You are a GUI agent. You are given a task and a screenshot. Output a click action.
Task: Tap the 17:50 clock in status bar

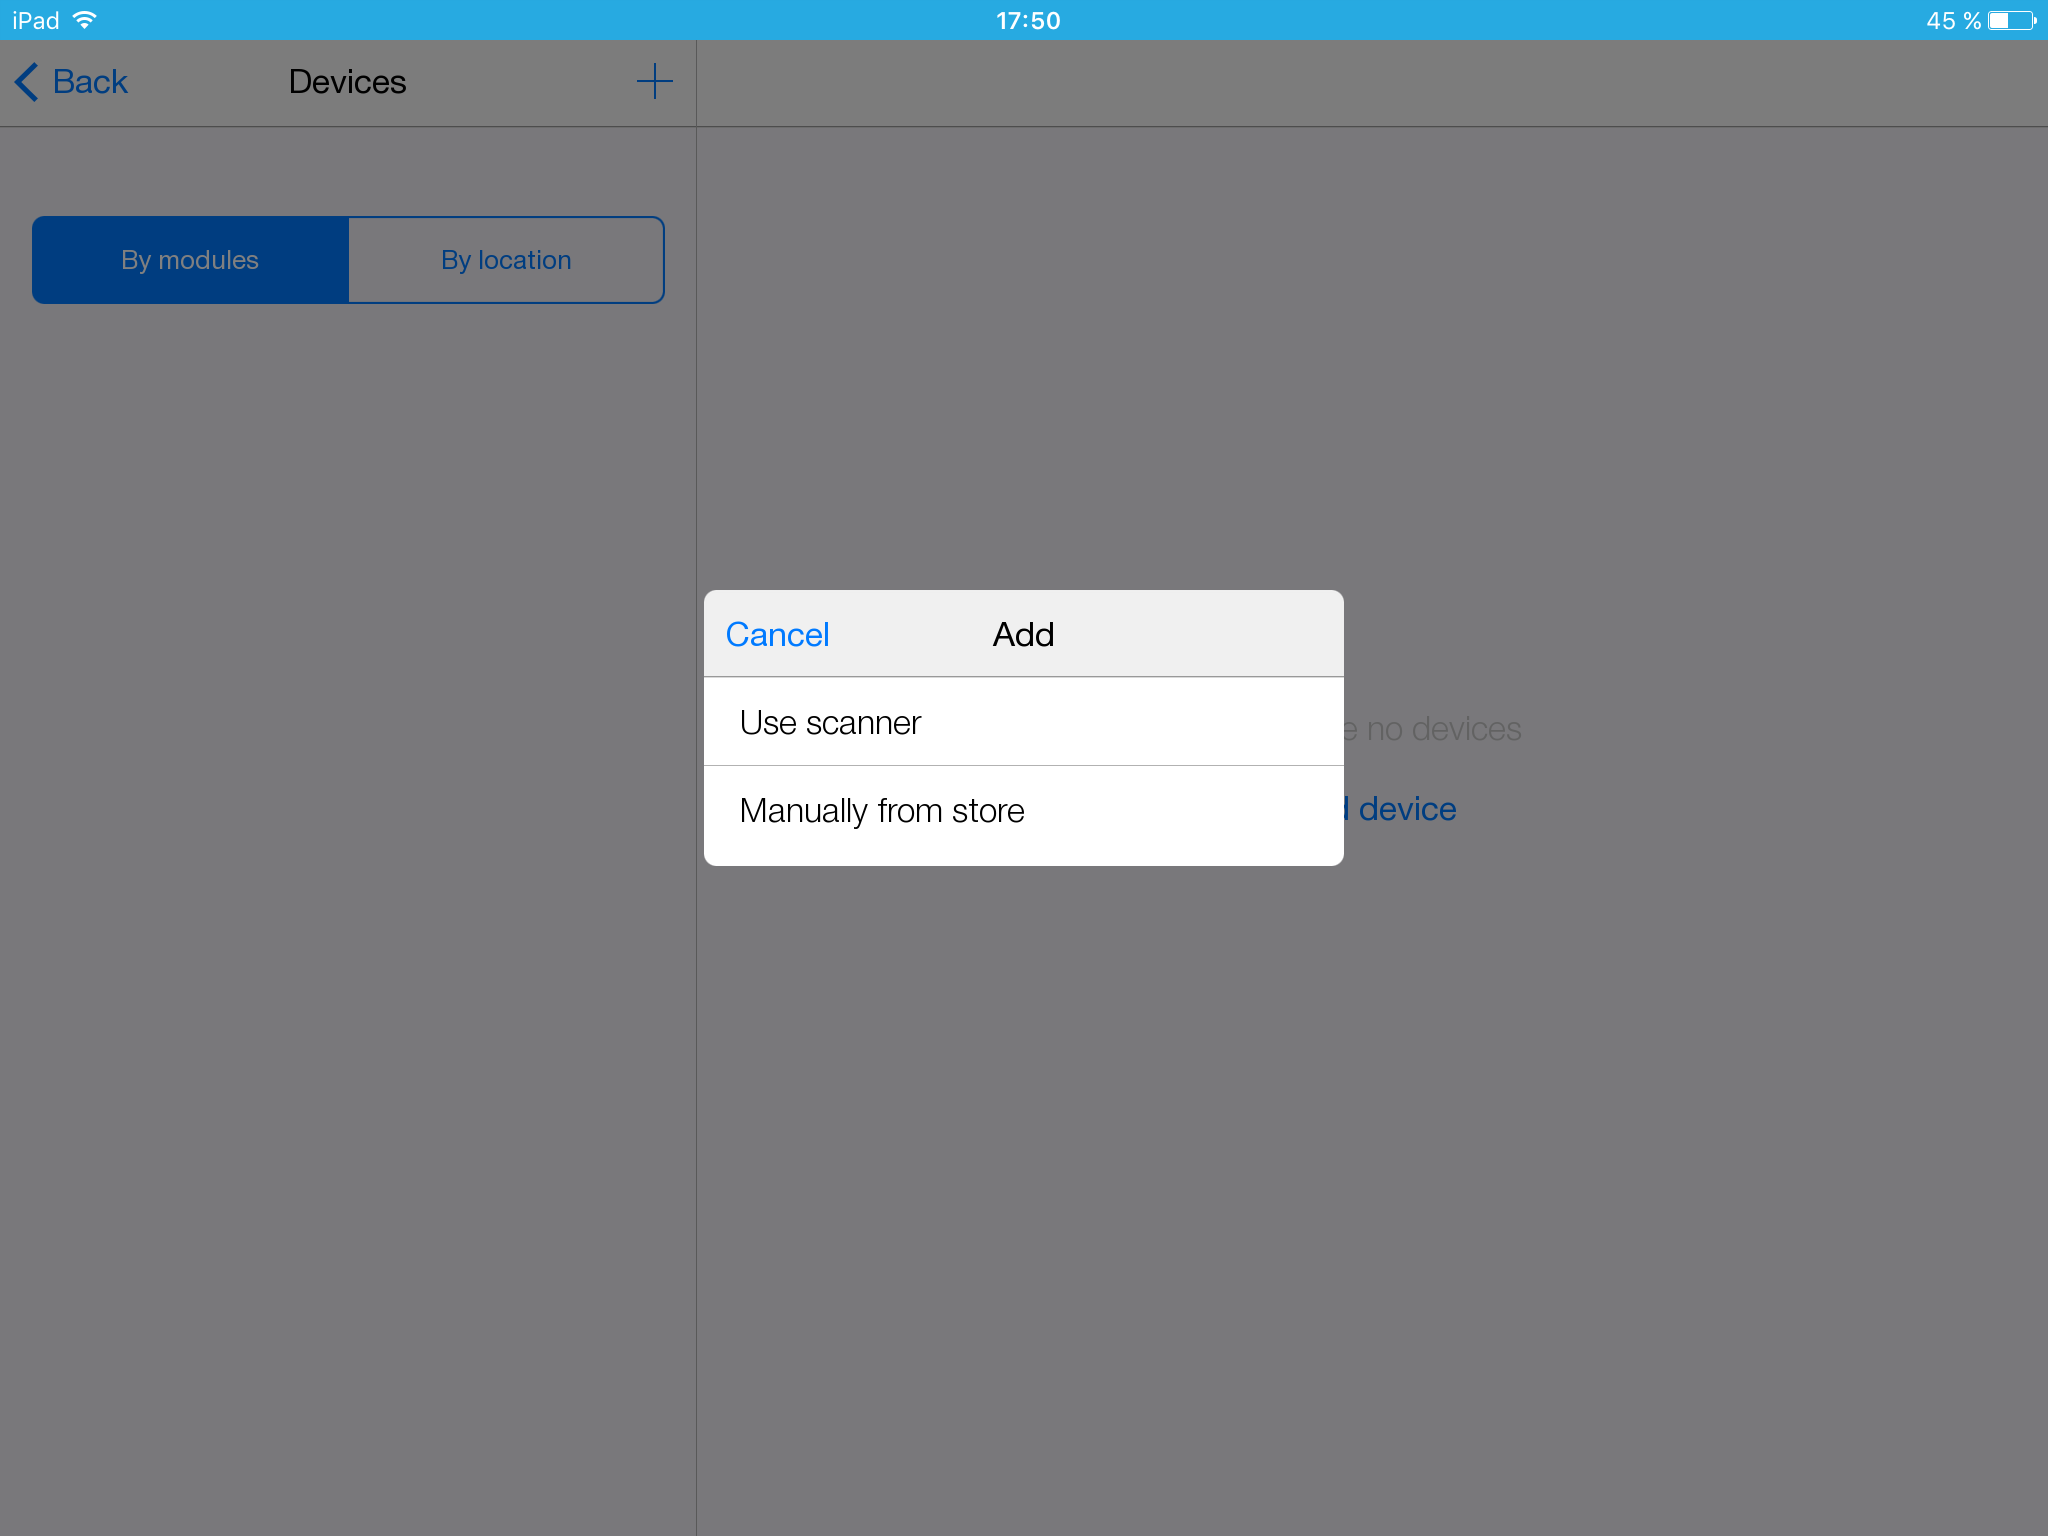[x=1027, y=20]
